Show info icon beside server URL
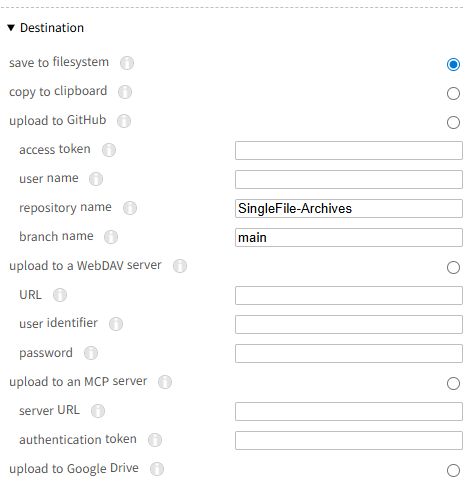This screenshot has height=482, width=471. [98, 411]
